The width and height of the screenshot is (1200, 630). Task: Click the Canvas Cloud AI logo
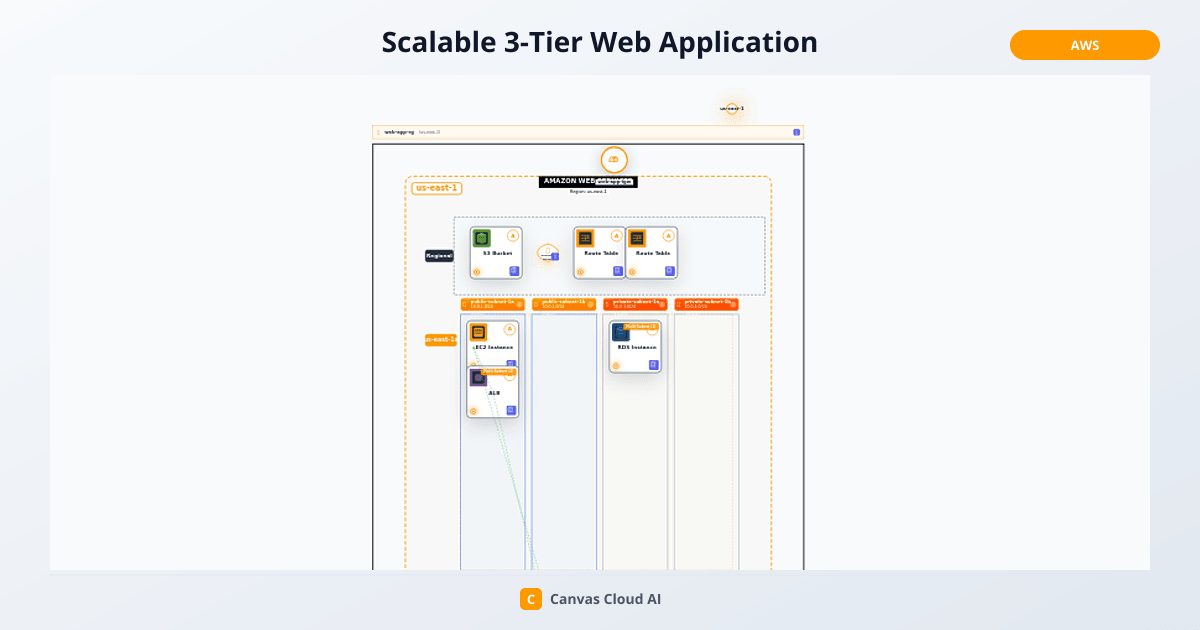coord(530,599)
